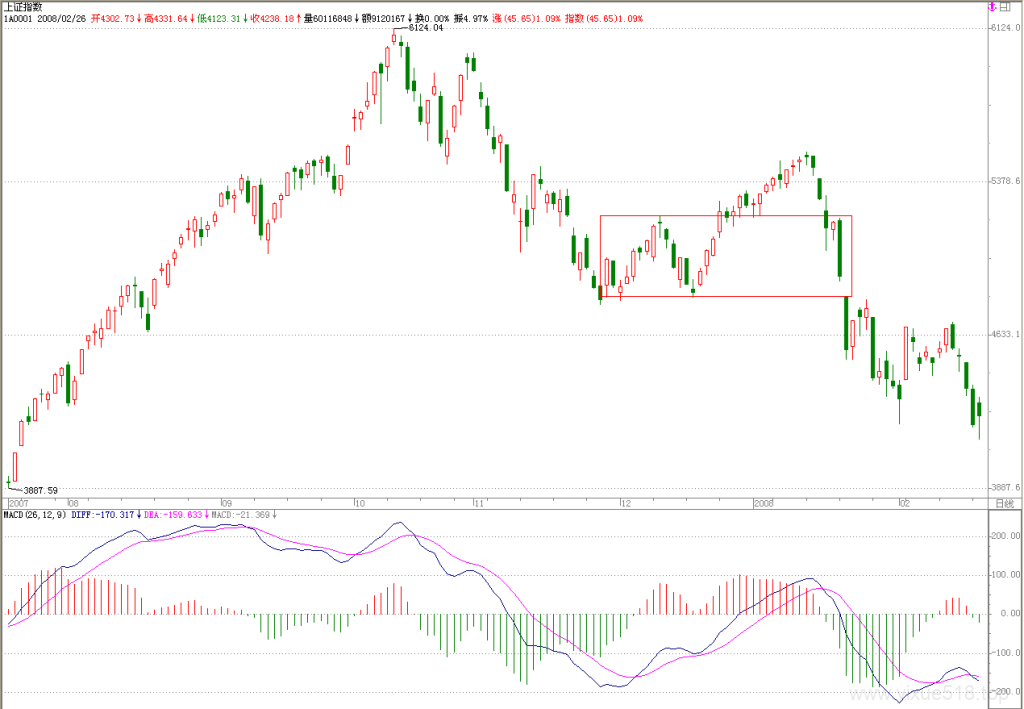Click the magenta DEA value label
The height and width of the screenshot is (709, 1024).
[173, 515]
